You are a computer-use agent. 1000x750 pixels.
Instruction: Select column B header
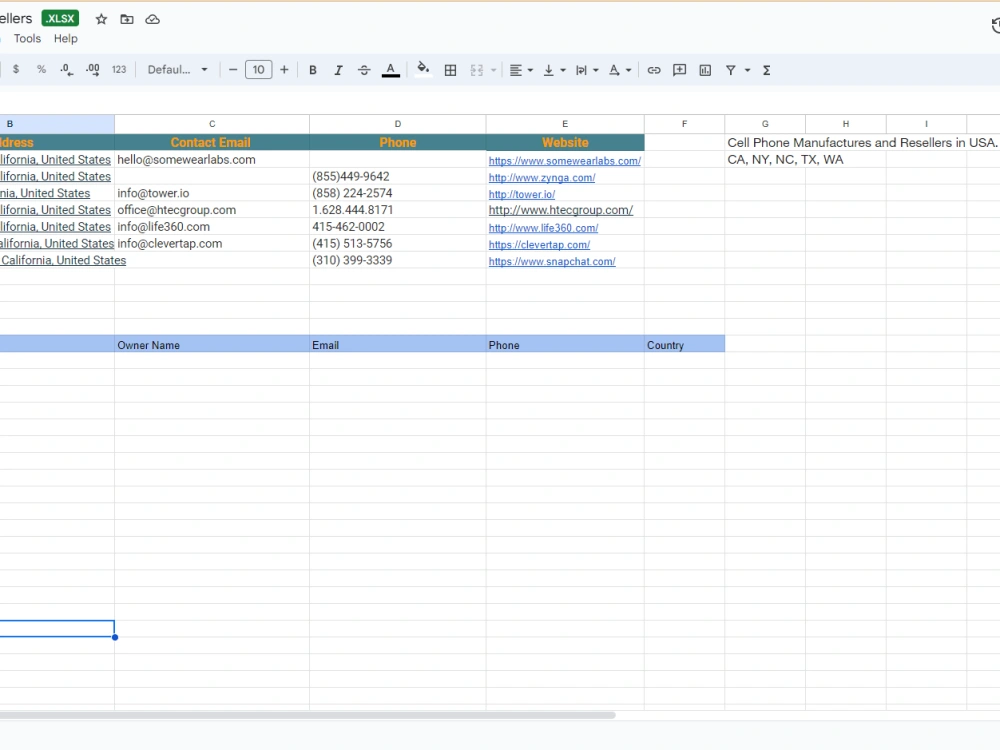(x=57, y=124)
